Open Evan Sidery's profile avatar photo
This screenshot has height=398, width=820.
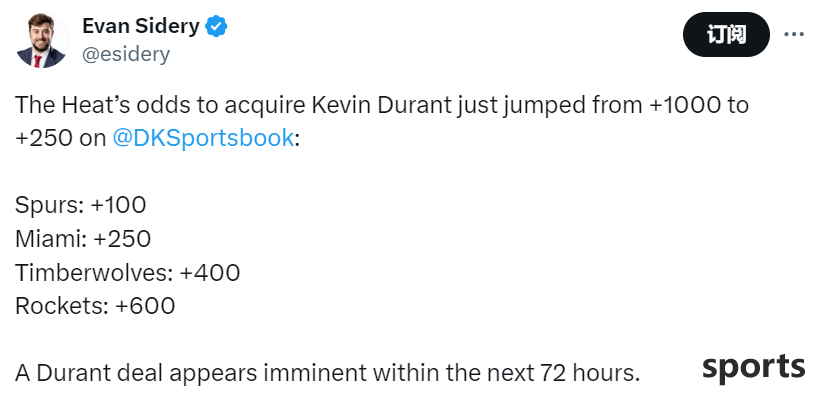[x=42, y=40]
